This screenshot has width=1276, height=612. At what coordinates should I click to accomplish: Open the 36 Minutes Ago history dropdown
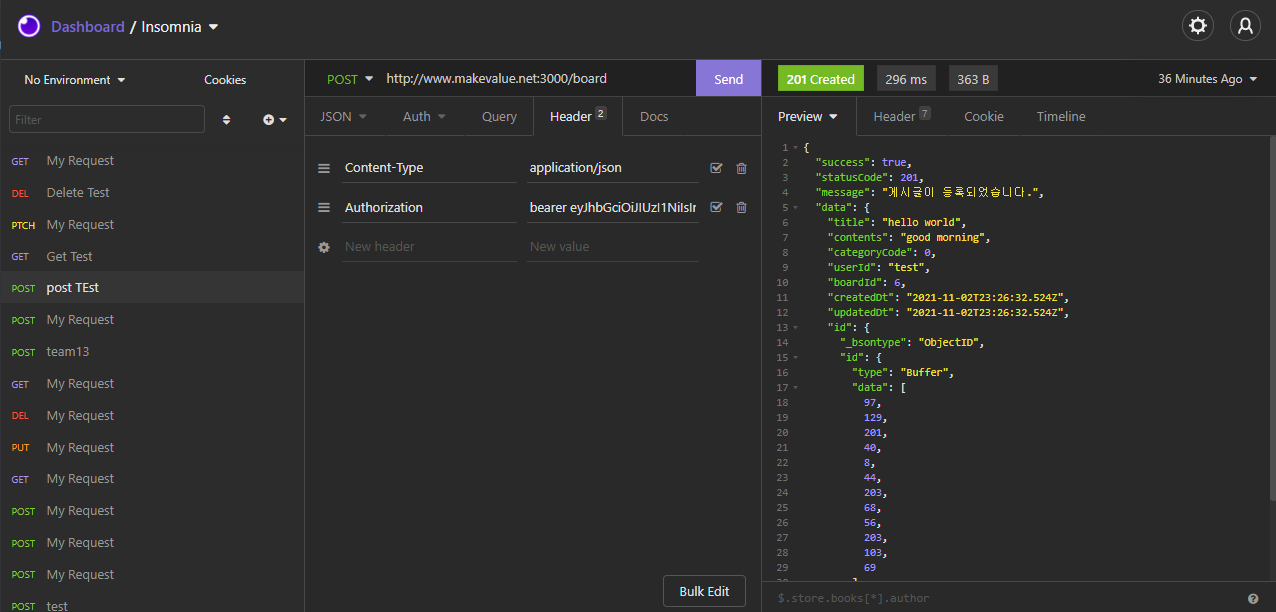pyautogui.click(x=1208, y=79)
